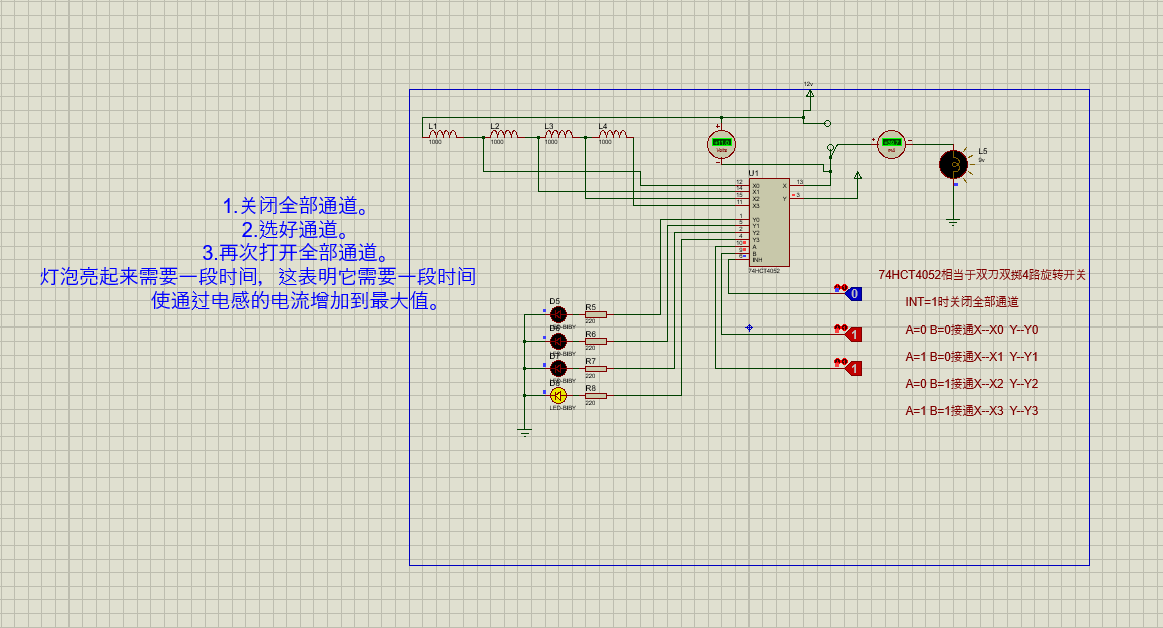1163x628 pixels.
Task: Click the text 'INT=1时关闭全部通道'
Action: coord(962,302)
